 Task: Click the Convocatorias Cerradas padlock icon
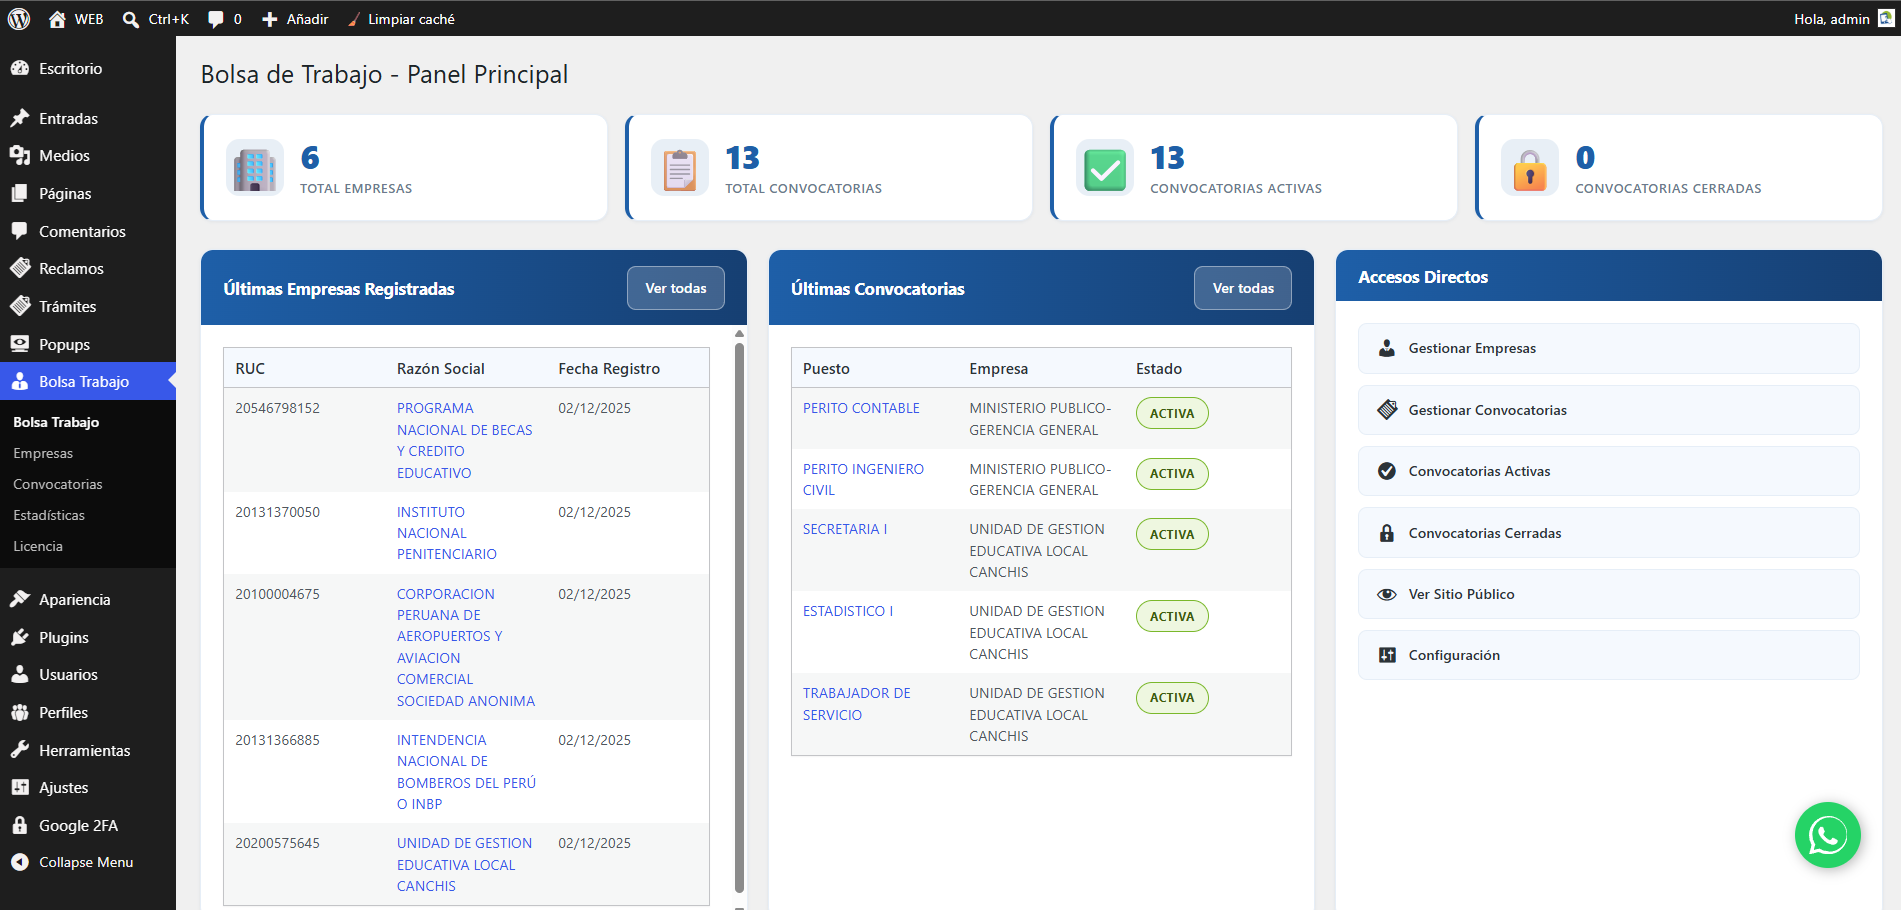(1530, 168)
